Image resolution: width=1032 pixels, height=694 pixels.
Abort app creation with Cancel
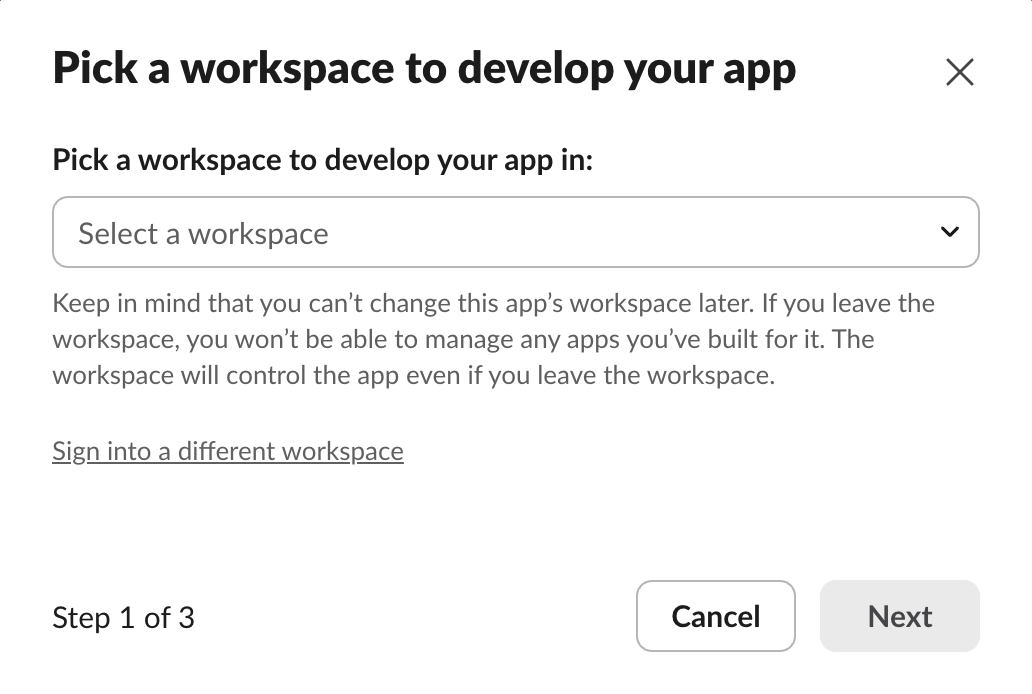[x=716, y=616]
